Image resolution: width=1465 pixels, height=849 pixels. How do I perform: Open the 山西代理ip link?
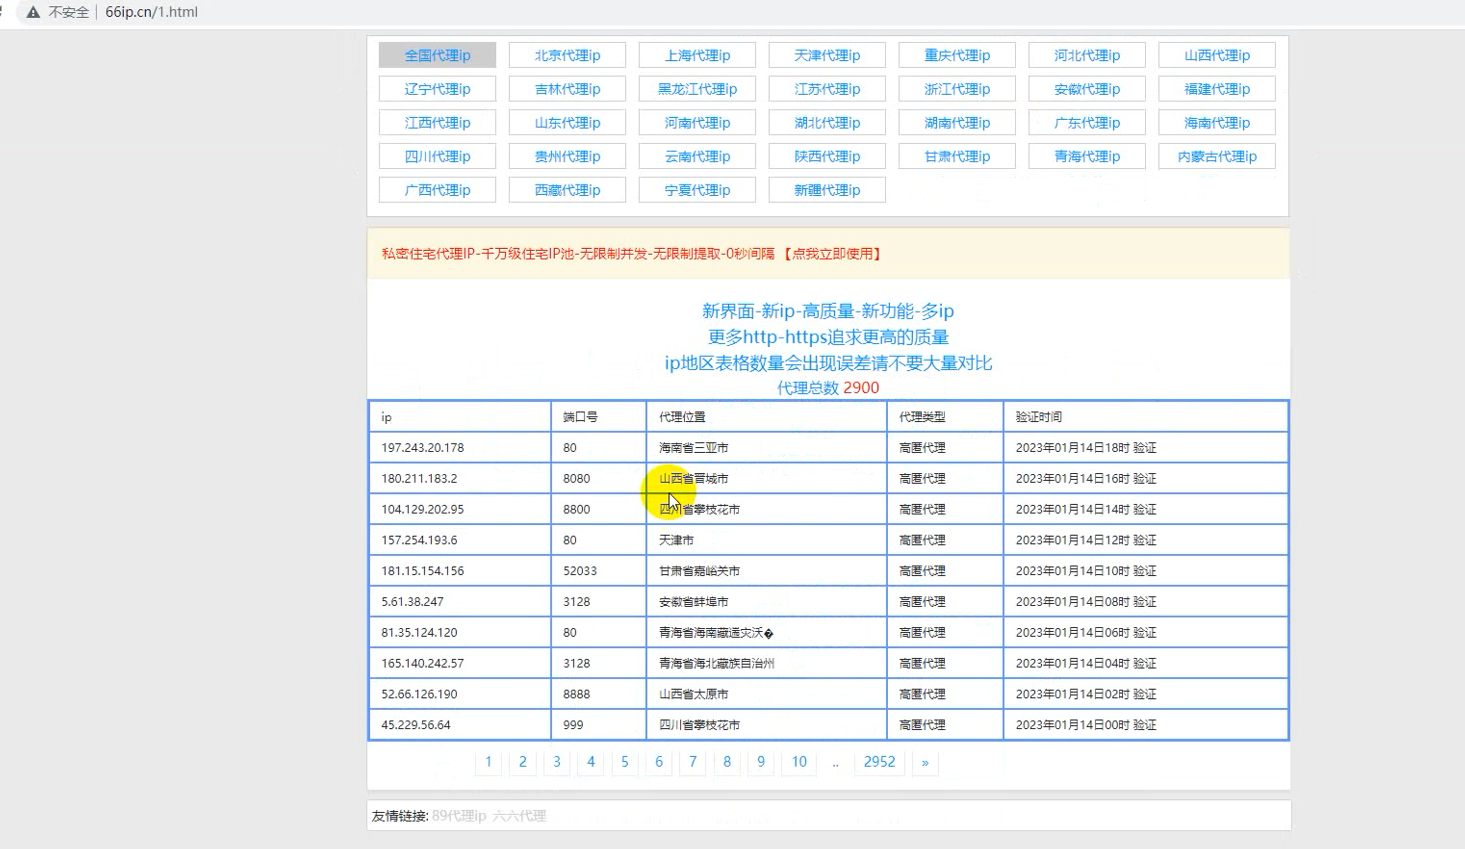[1217, 55]
